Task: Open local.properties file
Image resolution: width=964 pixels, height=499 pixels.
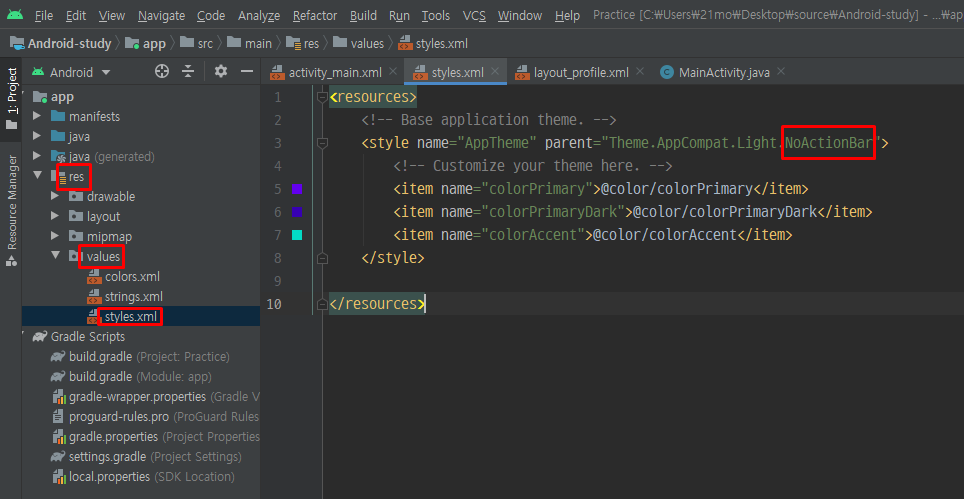Action: click(x=143, y=477)
